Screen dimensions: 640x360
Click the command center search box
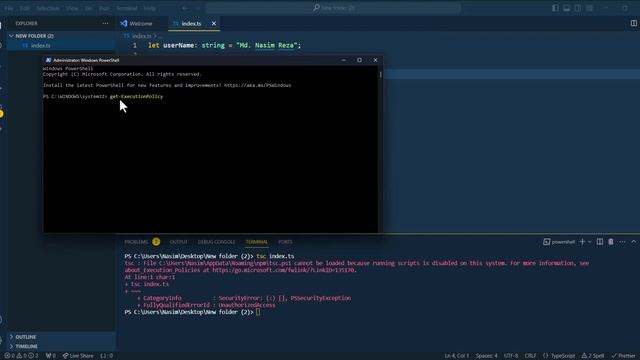[x=333, y=8]
